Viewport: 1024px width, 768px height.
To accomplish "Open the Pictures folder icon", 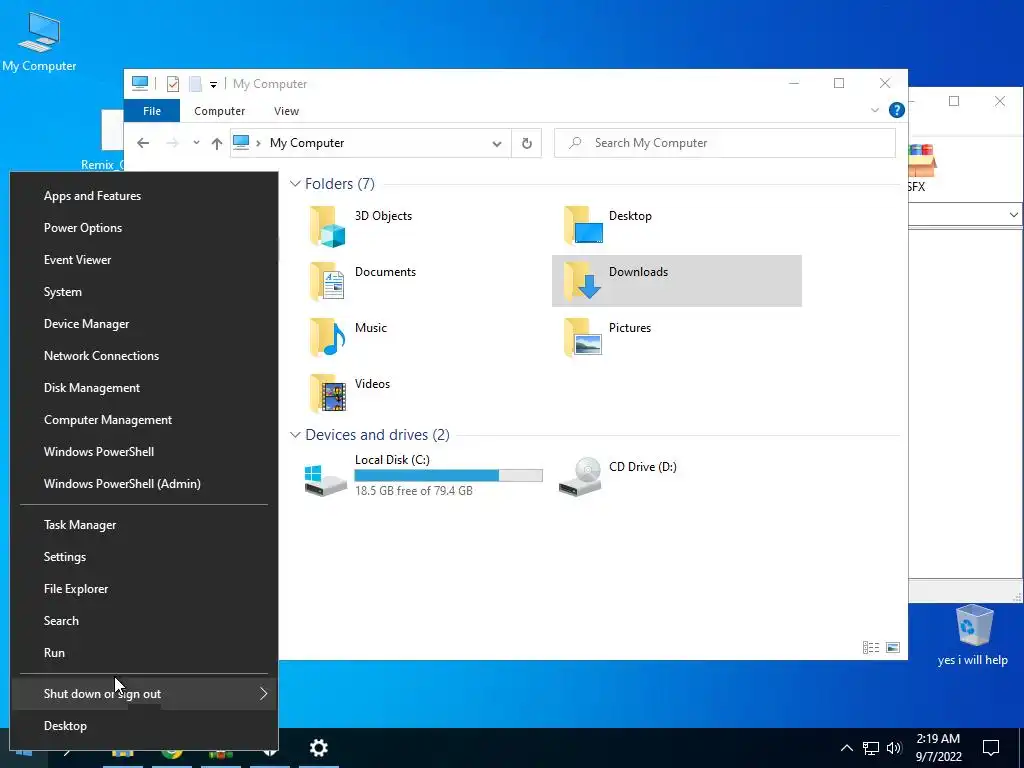I will (x=583, y=337).
